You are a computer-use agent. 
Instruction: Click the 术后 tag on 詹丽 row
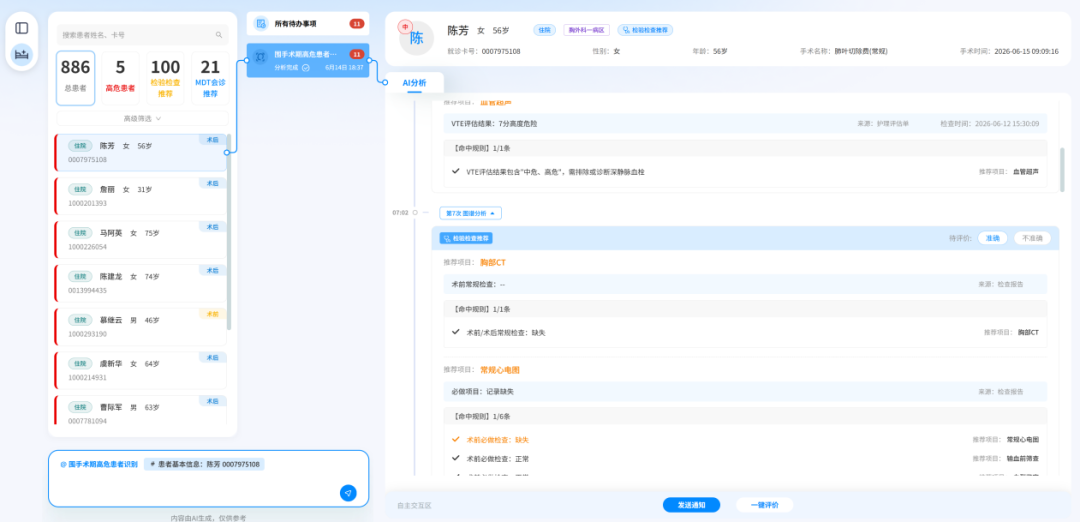213,183
